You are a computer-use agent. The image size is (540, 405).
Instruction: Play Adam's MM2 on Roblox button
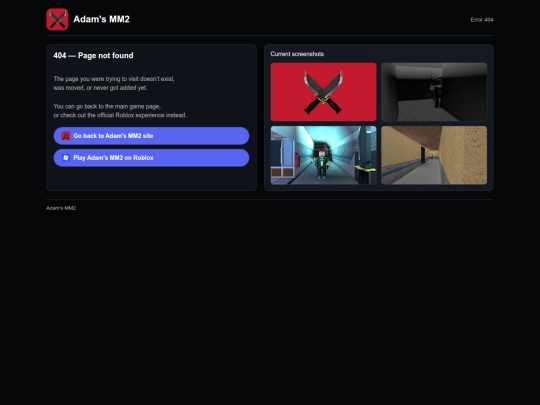pos(151,158)
